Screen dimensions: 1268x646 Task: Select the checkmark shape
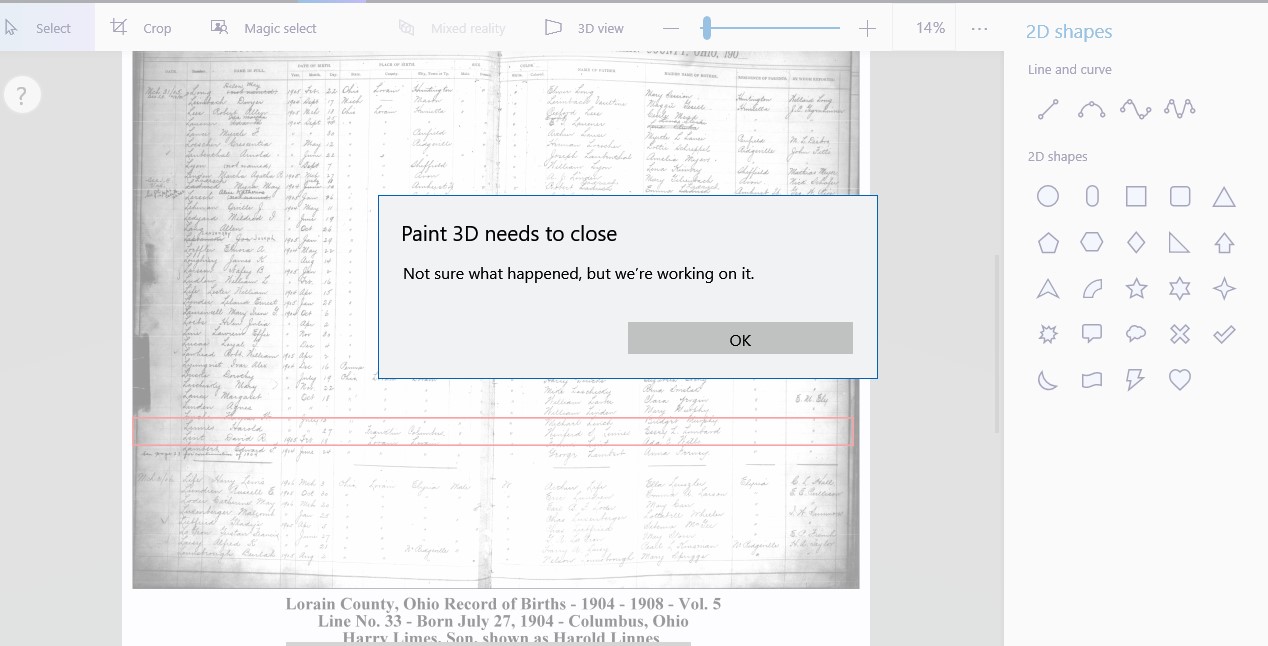click(1223, 333)
